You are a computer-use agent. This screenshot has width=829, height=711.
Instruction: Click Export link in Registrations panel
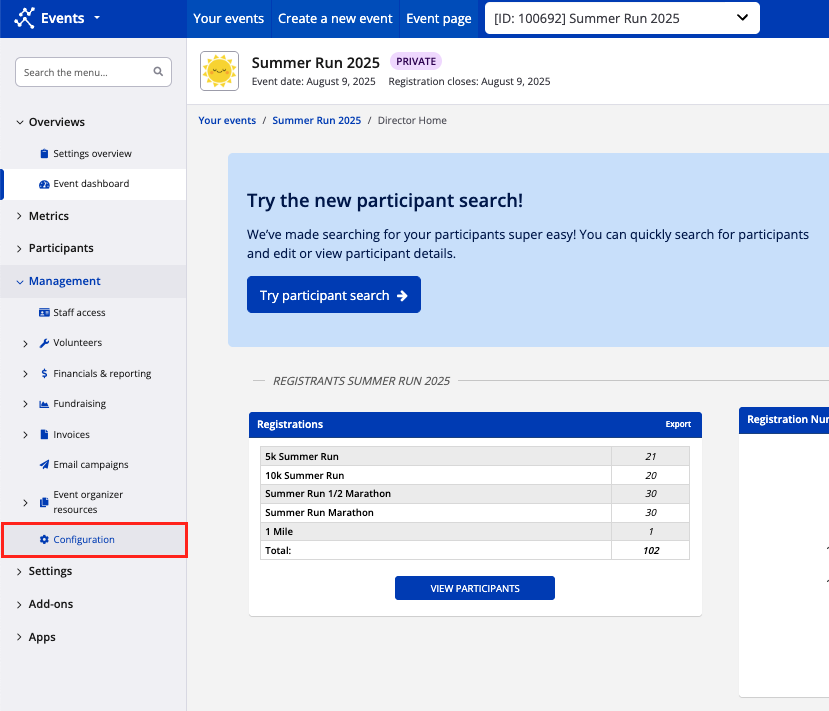click(x=678, y=424)
